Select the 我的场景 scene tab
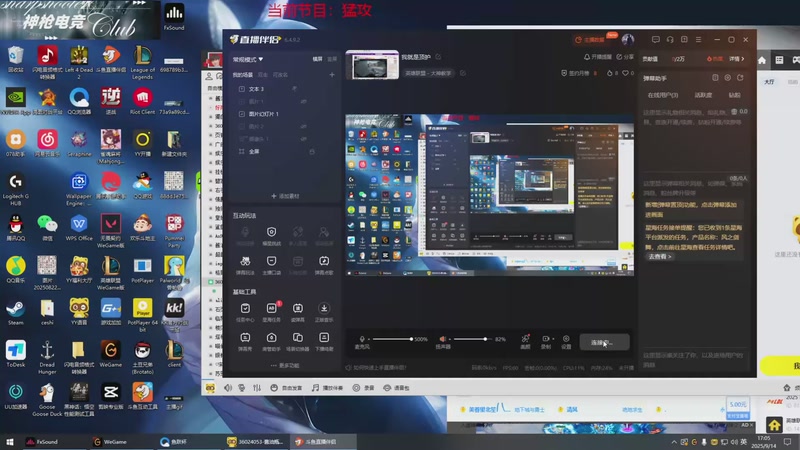Screen dimensions: 800x450 [x=242, y=74]
